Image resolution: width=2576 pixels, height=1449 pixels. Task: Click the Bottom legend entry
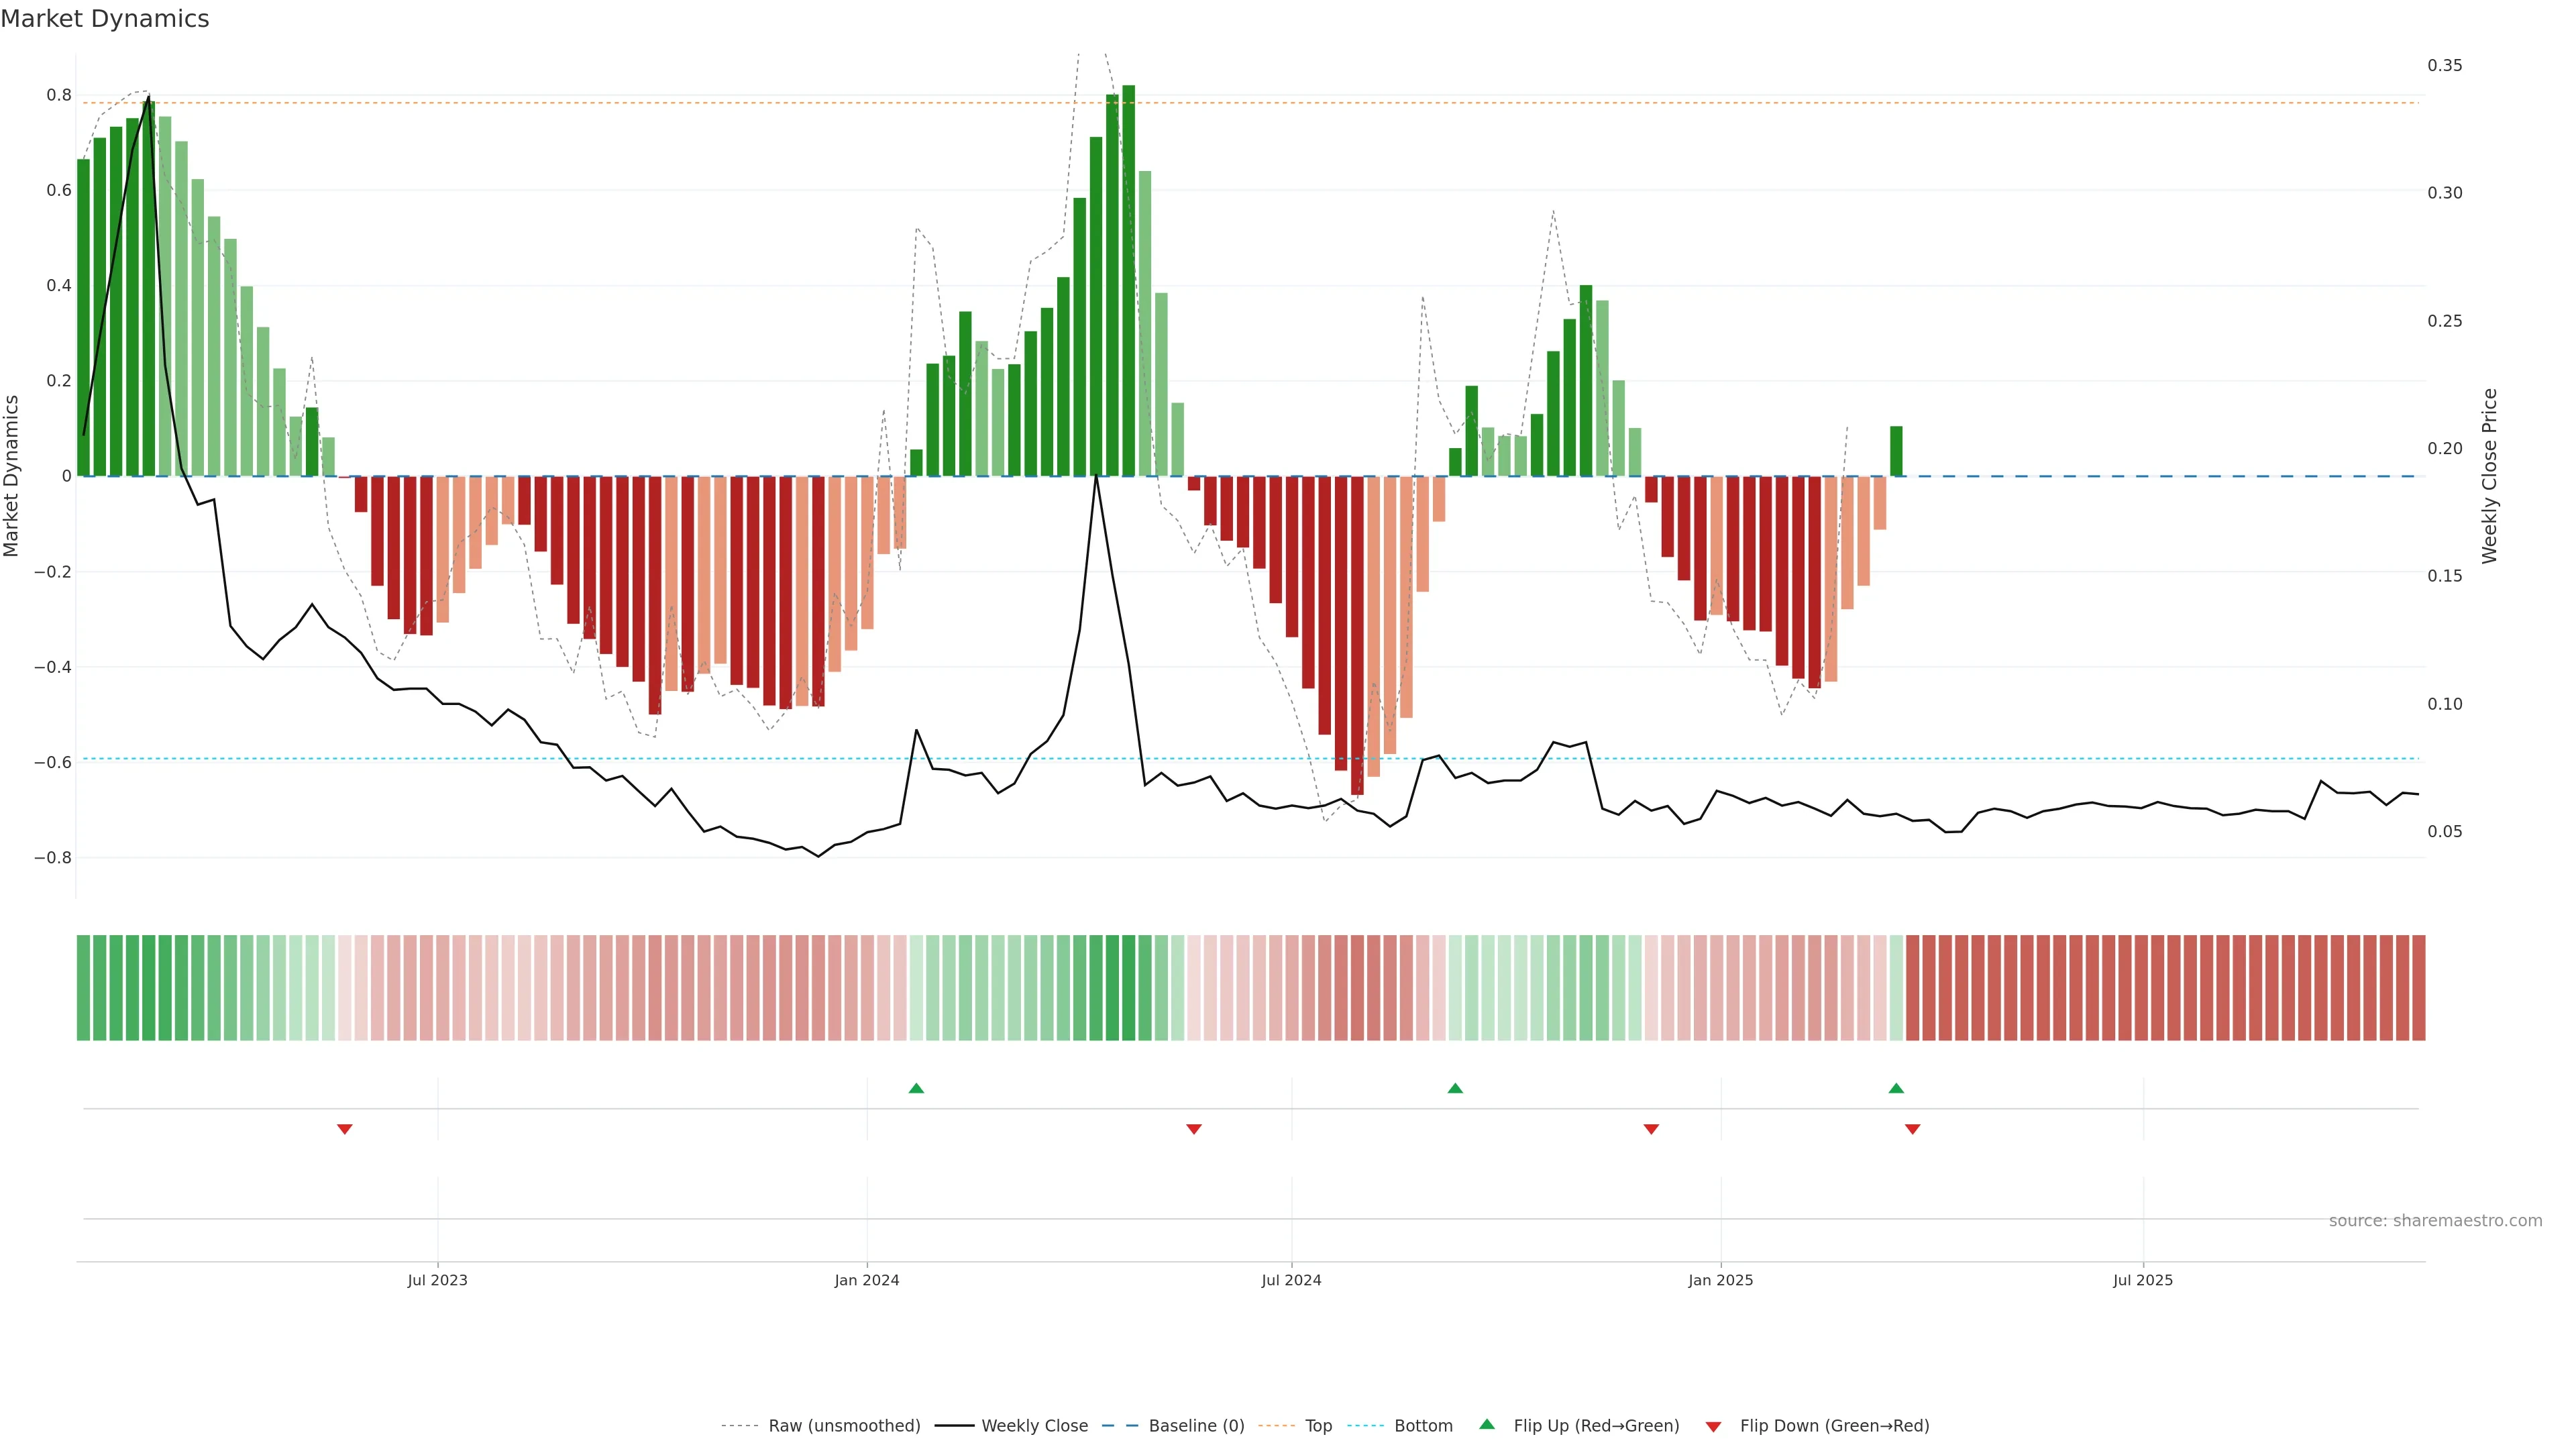[1423, 1425]
